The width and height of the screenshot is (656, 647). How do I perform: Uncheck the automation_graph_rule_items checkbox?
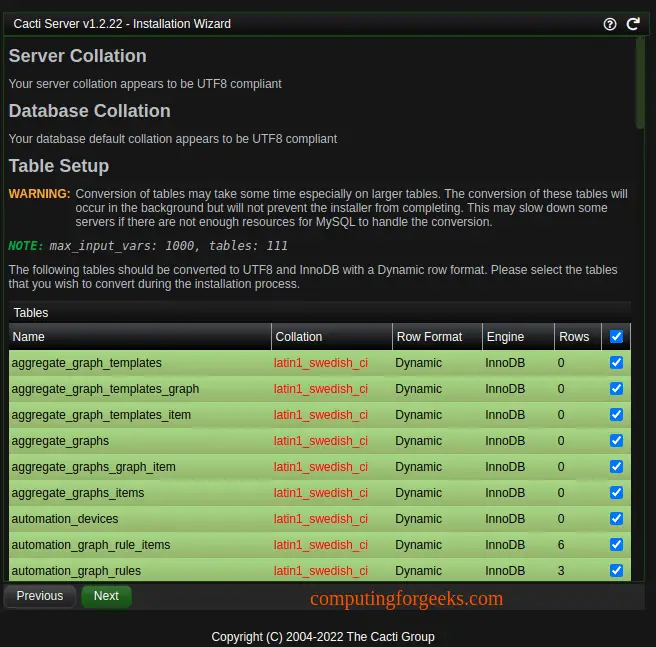(616, 544)
